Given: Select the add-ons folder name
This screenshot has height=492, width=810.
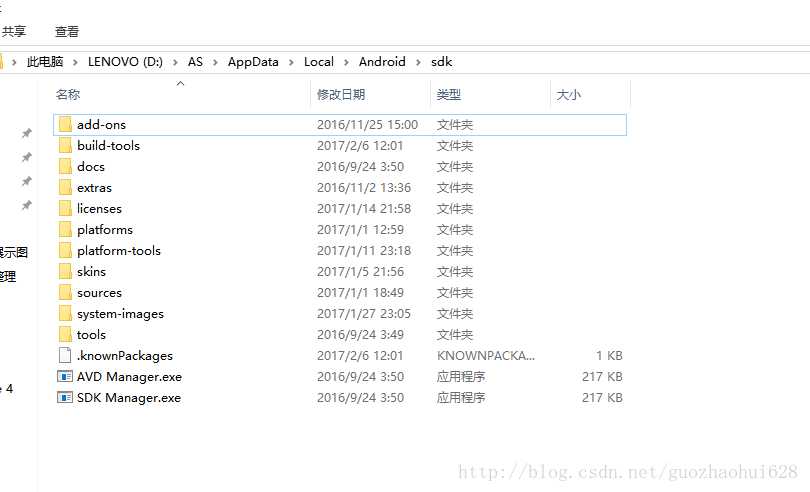Looking at the screenshot, I should pos(101,125).
